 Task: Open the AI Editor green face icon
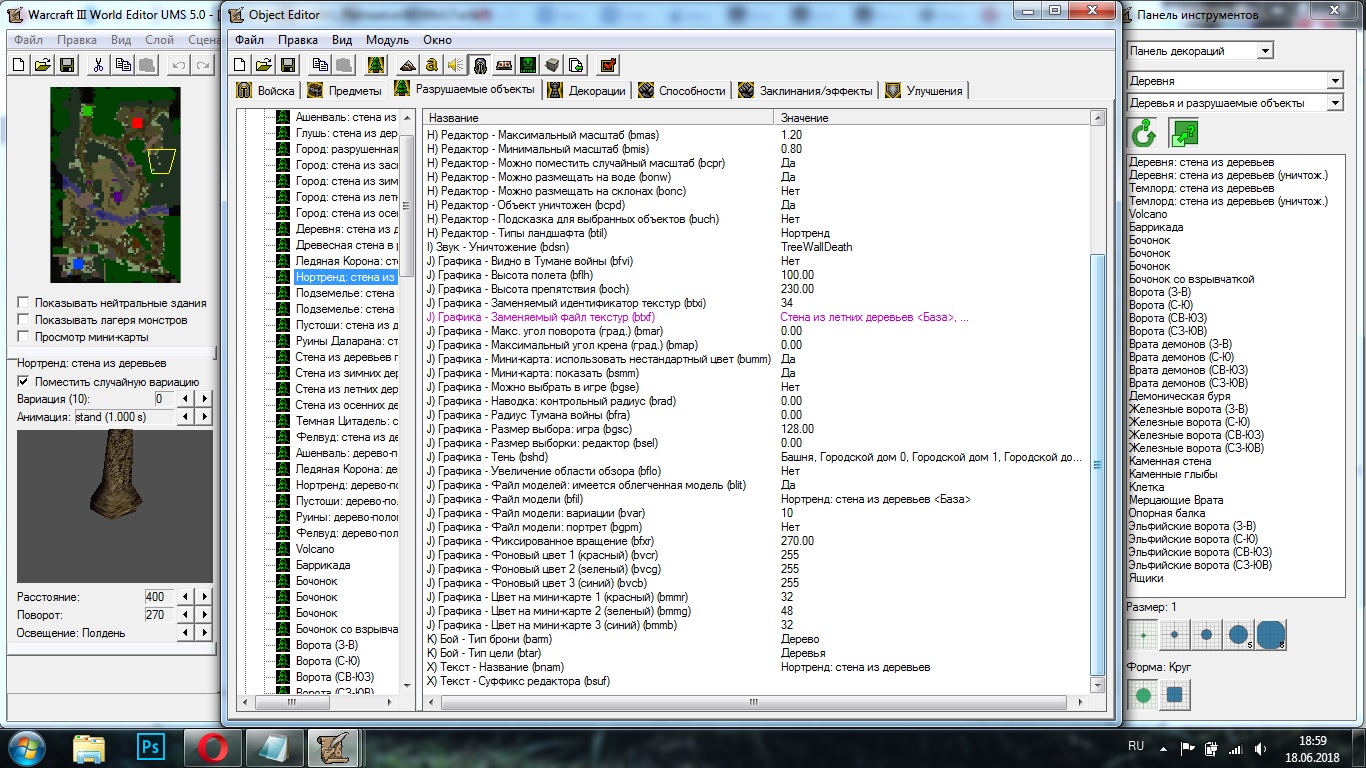click(x=528, y=65)
